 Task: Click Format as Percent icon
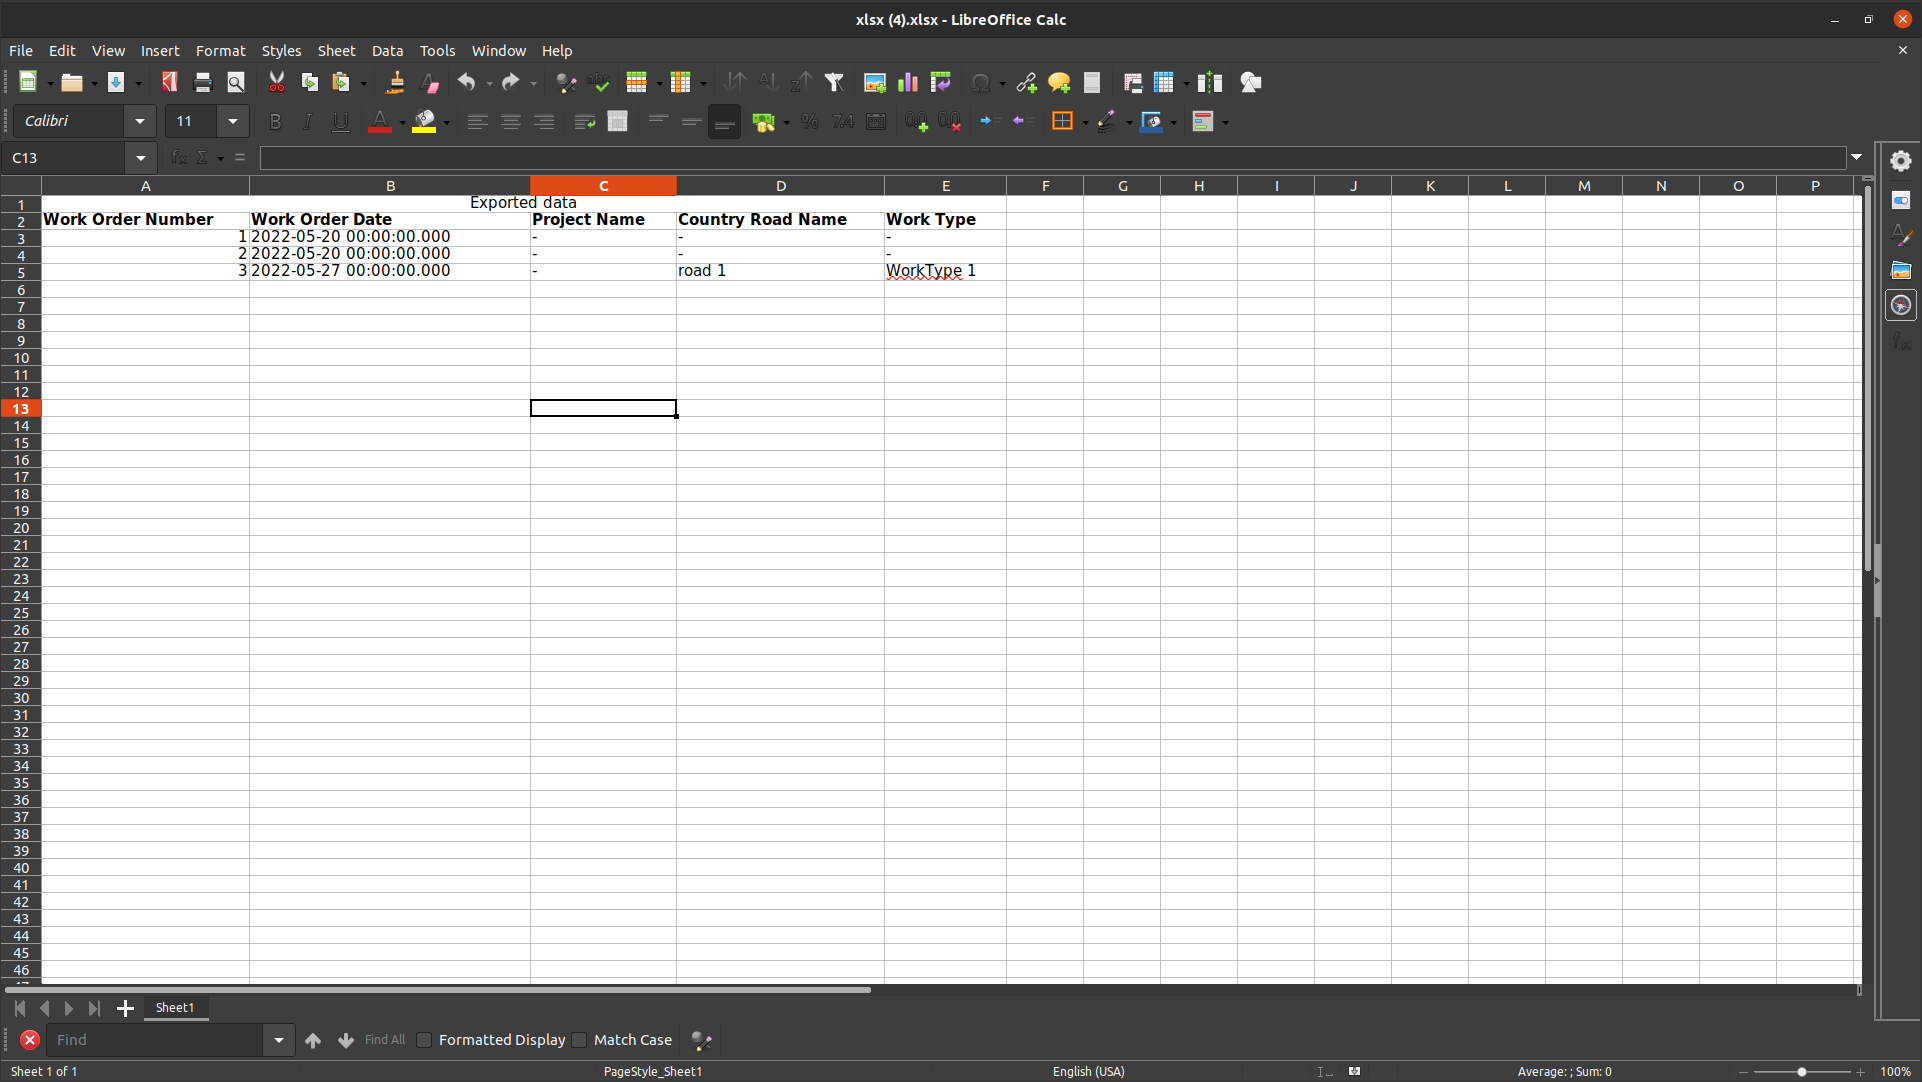tap(810, 122)
